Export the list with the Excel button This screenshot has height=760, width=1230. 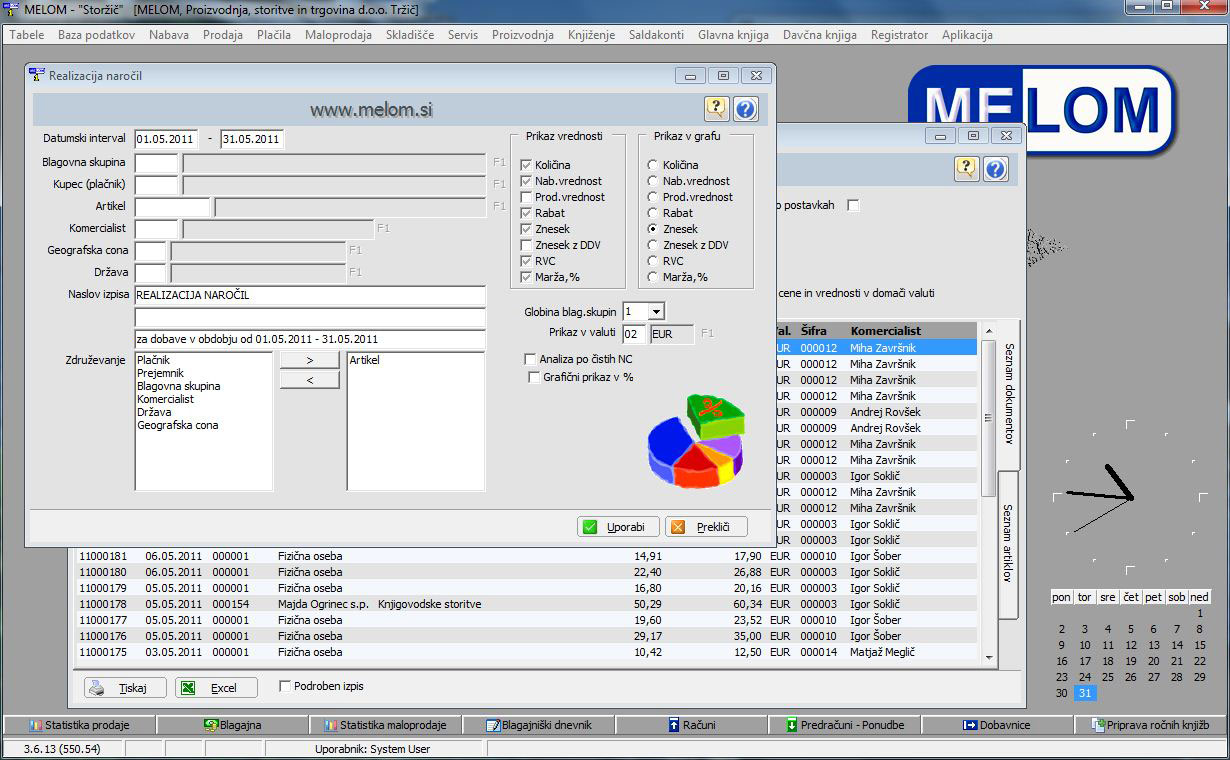[216, 688]
